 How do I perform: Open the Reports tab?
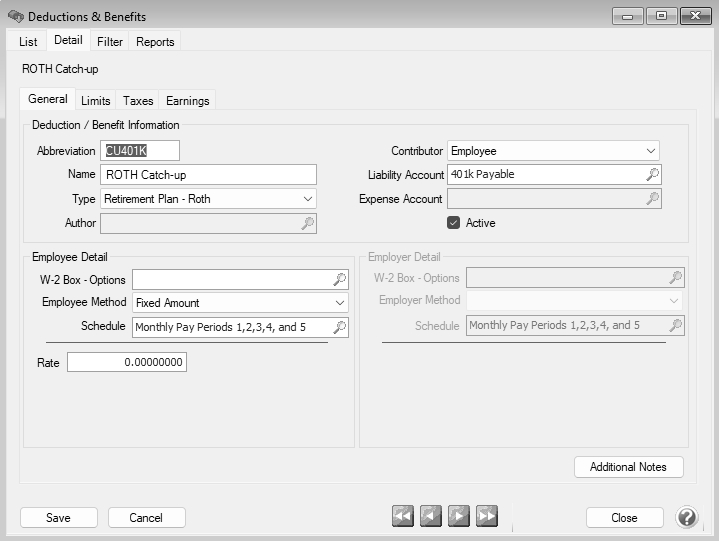coord(155,42)
